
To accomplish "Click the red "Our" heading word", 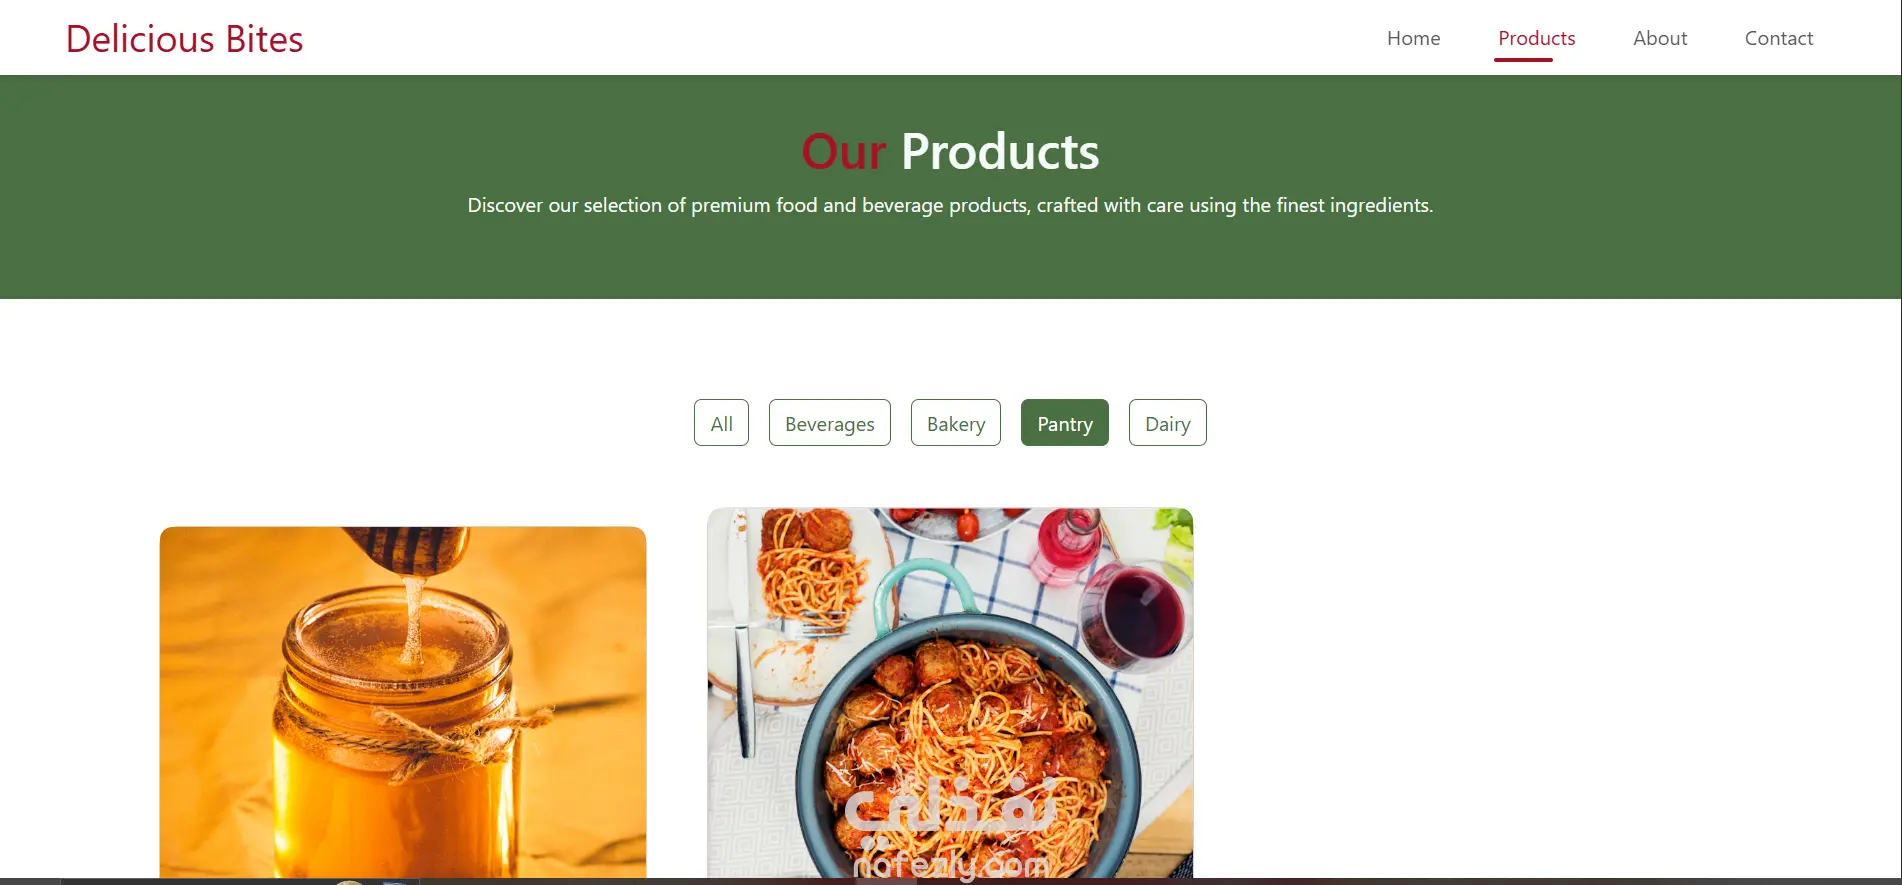I will coord(843,152).
